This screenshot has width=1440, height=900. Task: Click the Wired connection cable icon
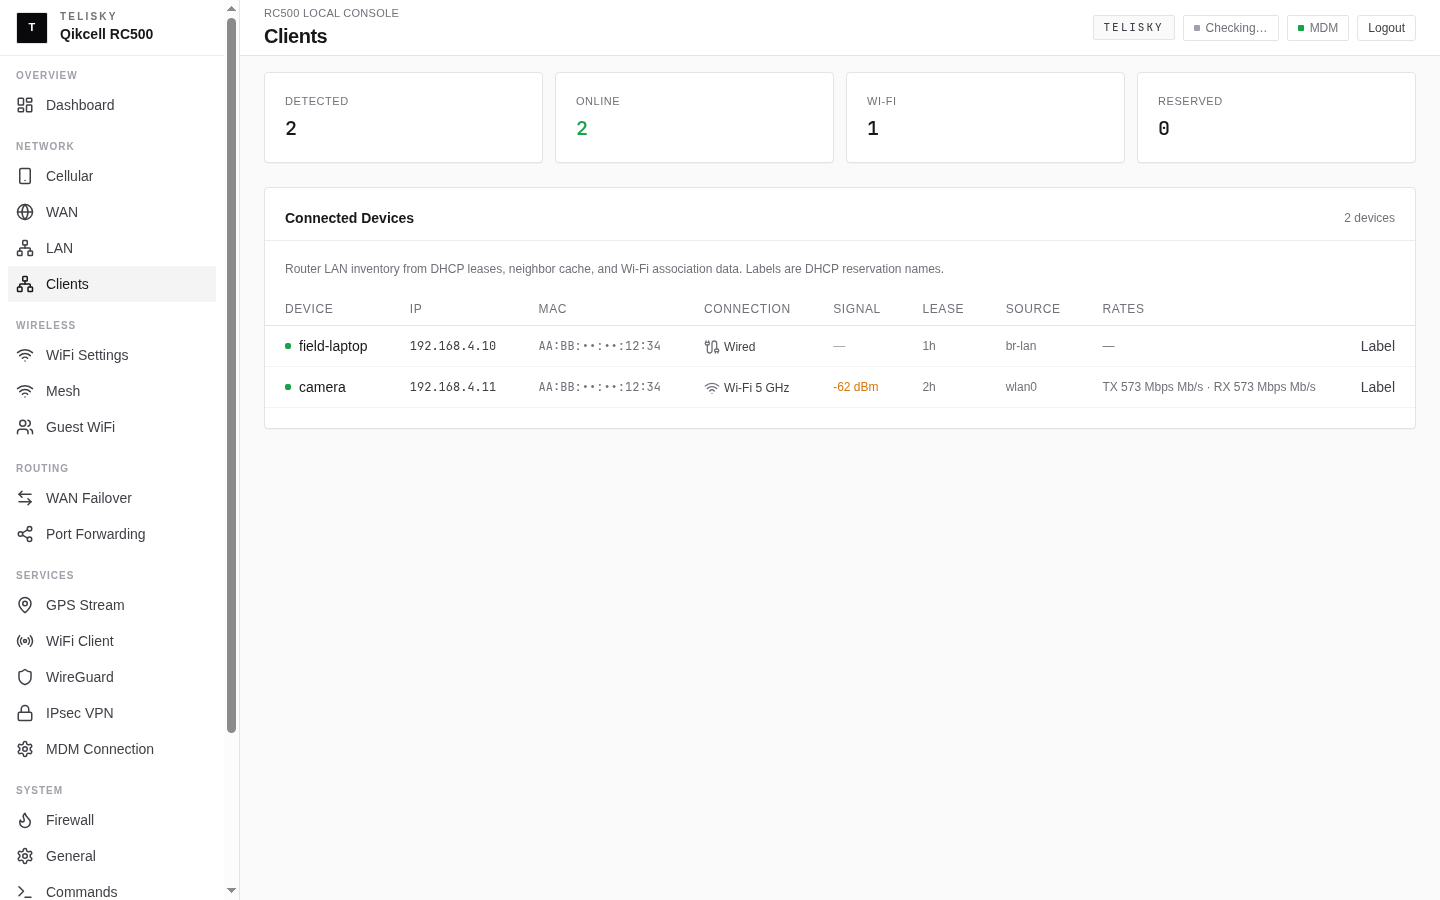point(712,347)
